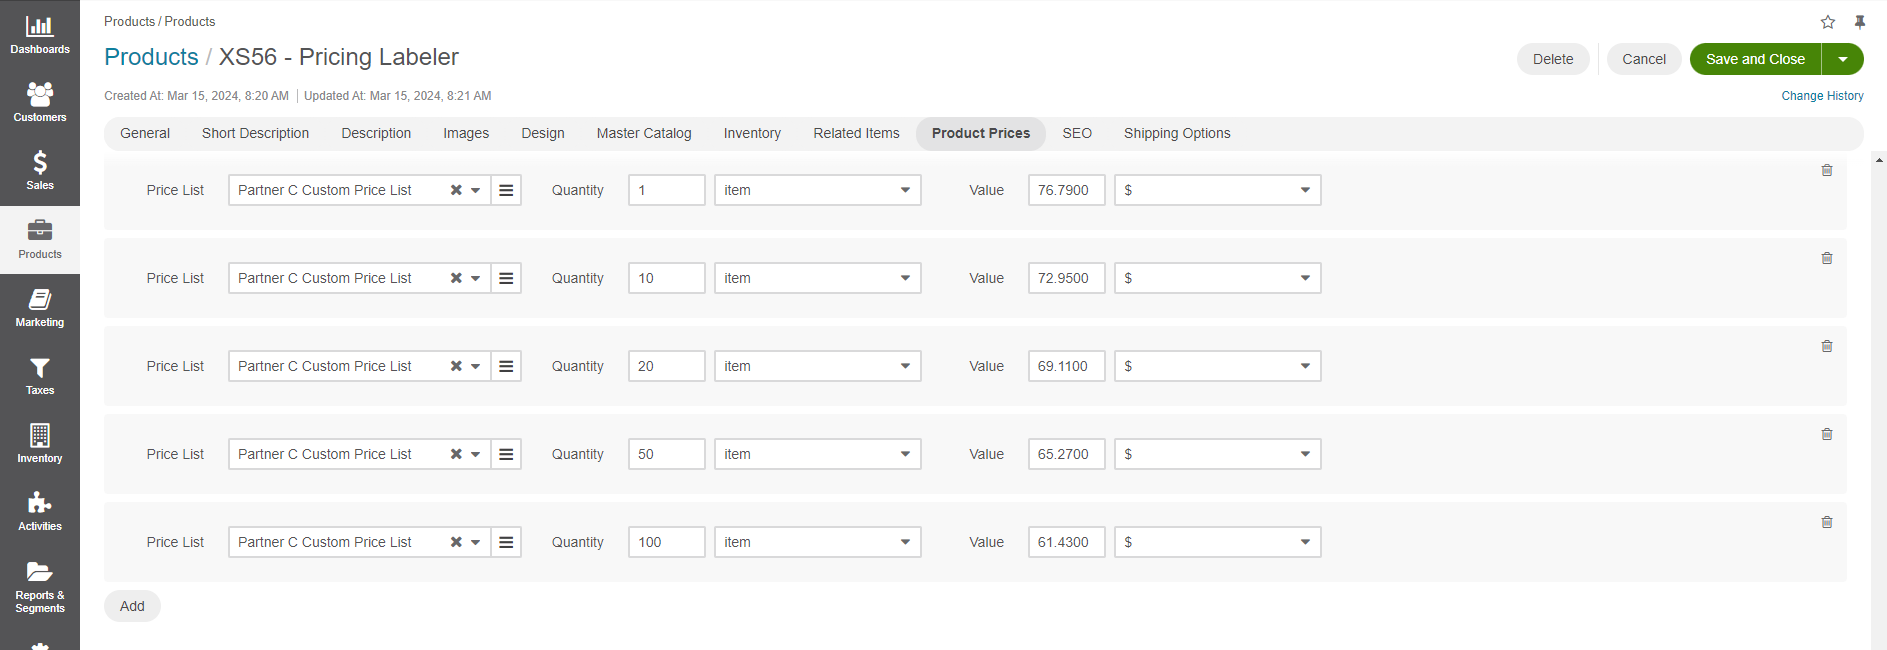Image resolution: width=1887 pixels, height=650 pixels.
Task: Expand the Save and Close dropdown arrow
Action: (1842, 59)
